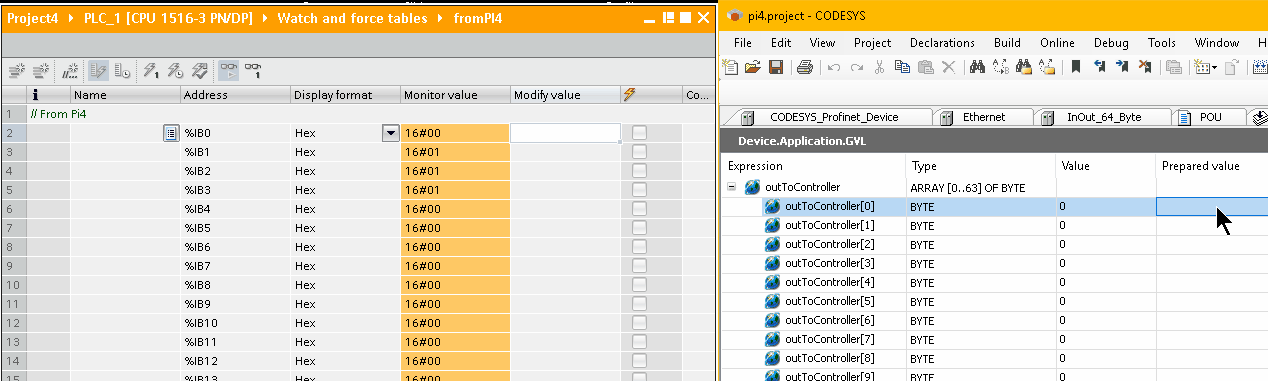Tick the modify checkbox for %IB2 row
The width and height of the screenshot is (1268, 381).
click(640, 171)
